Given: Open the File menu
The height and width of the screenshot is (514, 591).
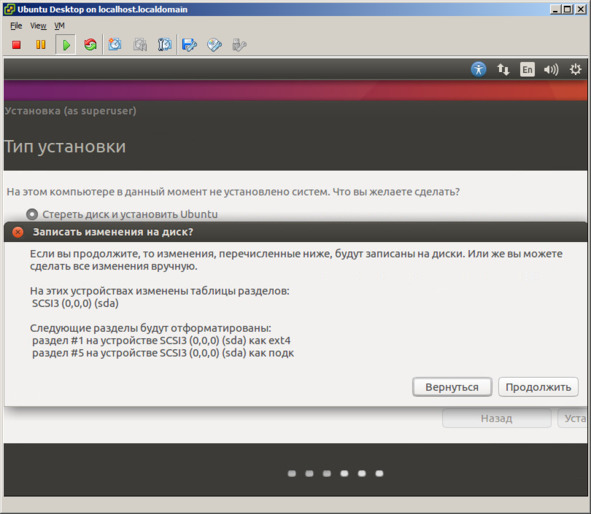Looking at the screenshot, I should click(x=16, y=26).
